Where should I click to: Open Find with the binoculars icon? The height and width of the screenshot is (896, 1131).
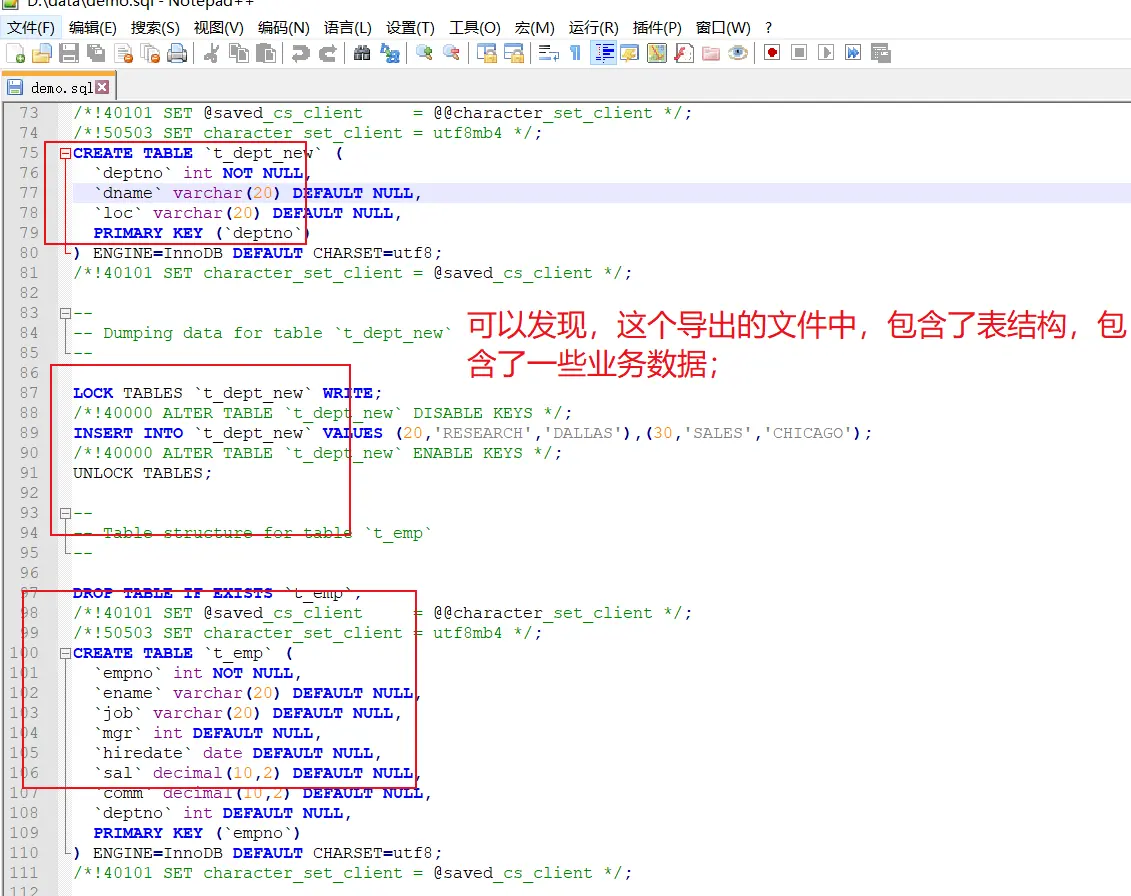[362, 53]
